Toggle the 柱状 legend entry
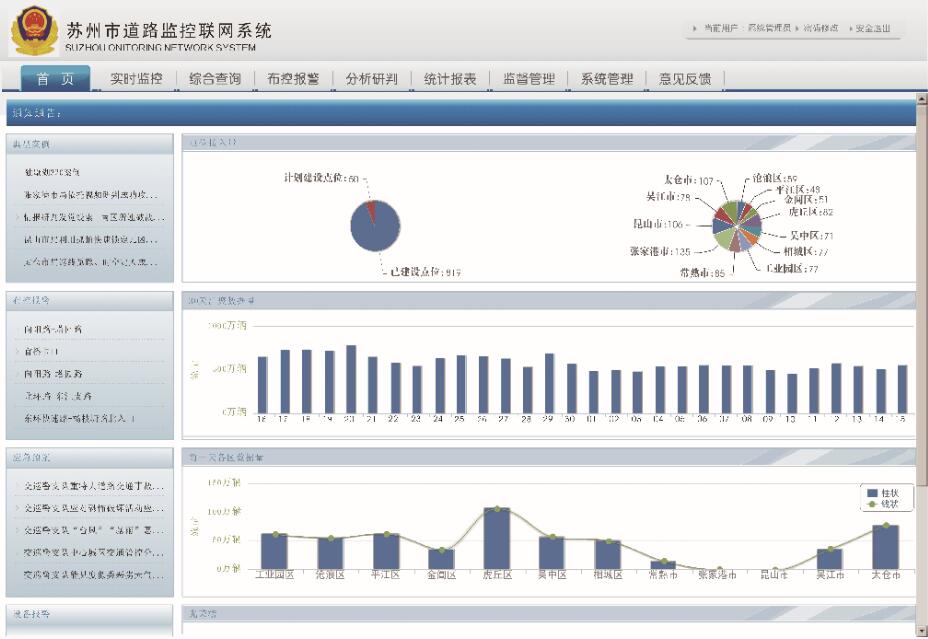This screenshot has width=928, height=639. 882,493
